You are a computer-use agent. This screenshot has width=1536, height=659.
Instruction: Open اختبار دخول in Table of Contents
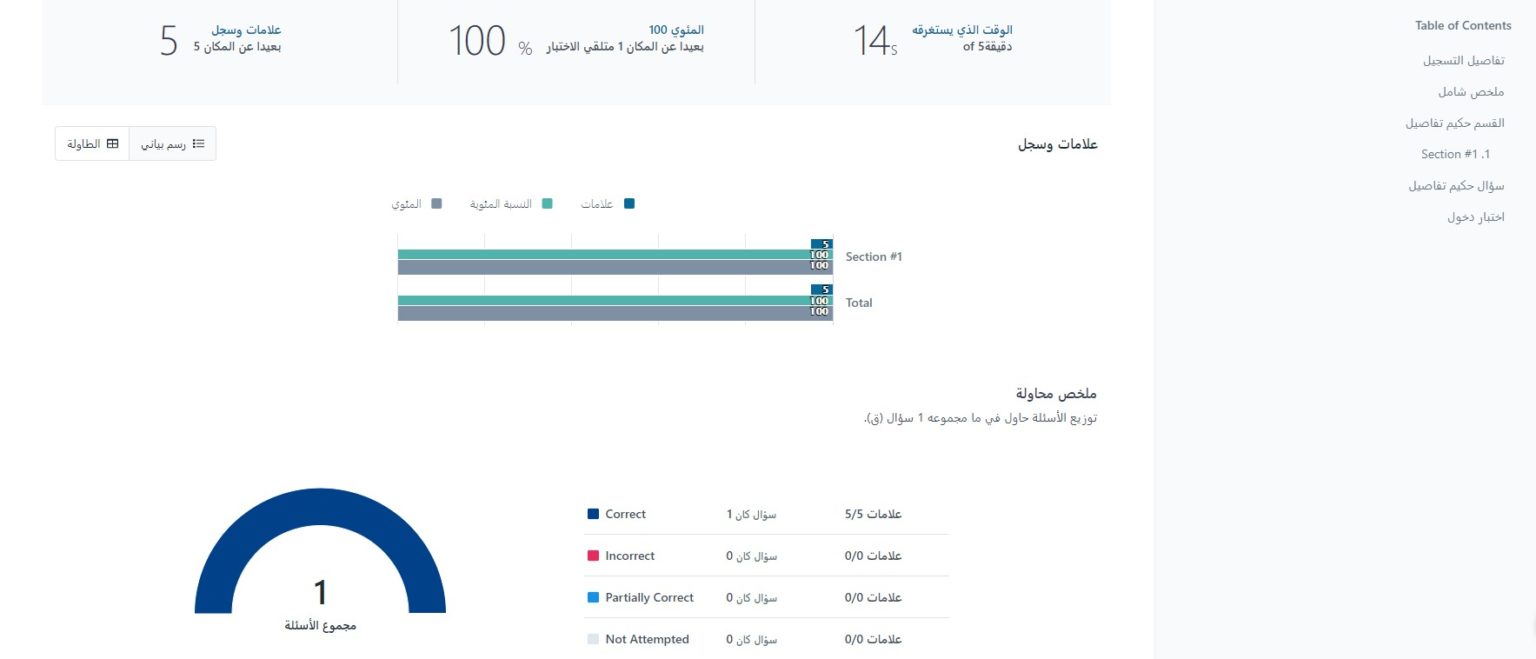click(x=1475, y=217)
